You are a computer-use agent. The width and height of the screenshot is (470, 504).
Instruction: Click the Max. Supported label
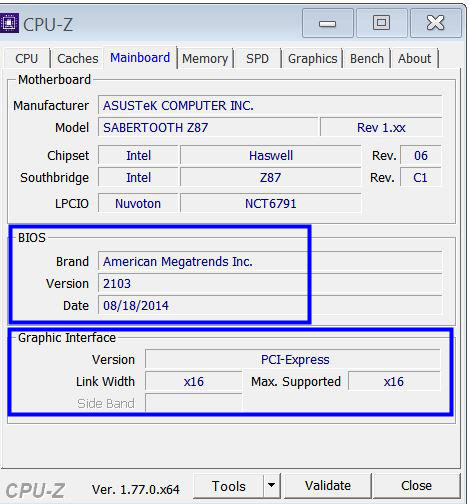pos(296,381)
